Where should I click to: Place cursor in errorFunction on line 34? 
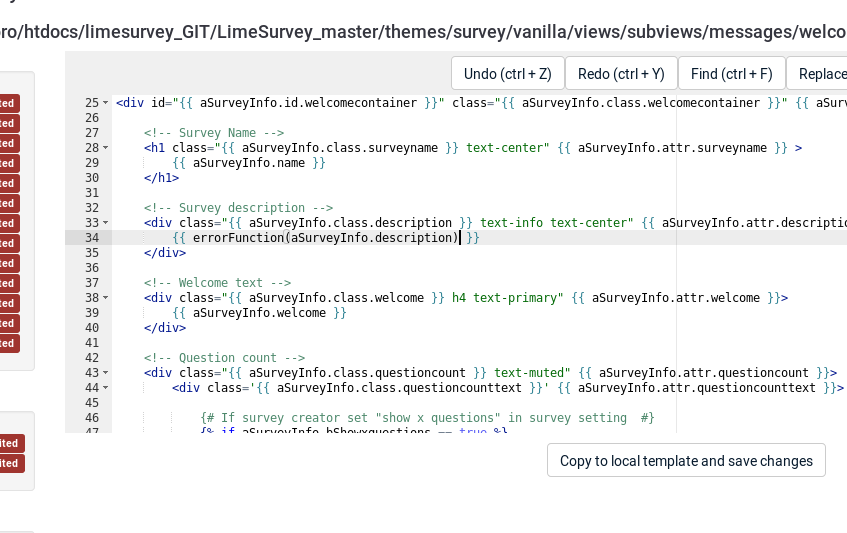point(238,238)
